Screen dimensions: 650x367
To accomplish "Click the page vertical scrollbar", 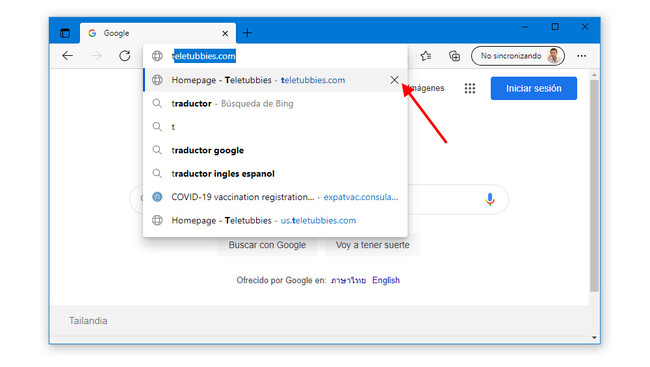I will 594,185.
